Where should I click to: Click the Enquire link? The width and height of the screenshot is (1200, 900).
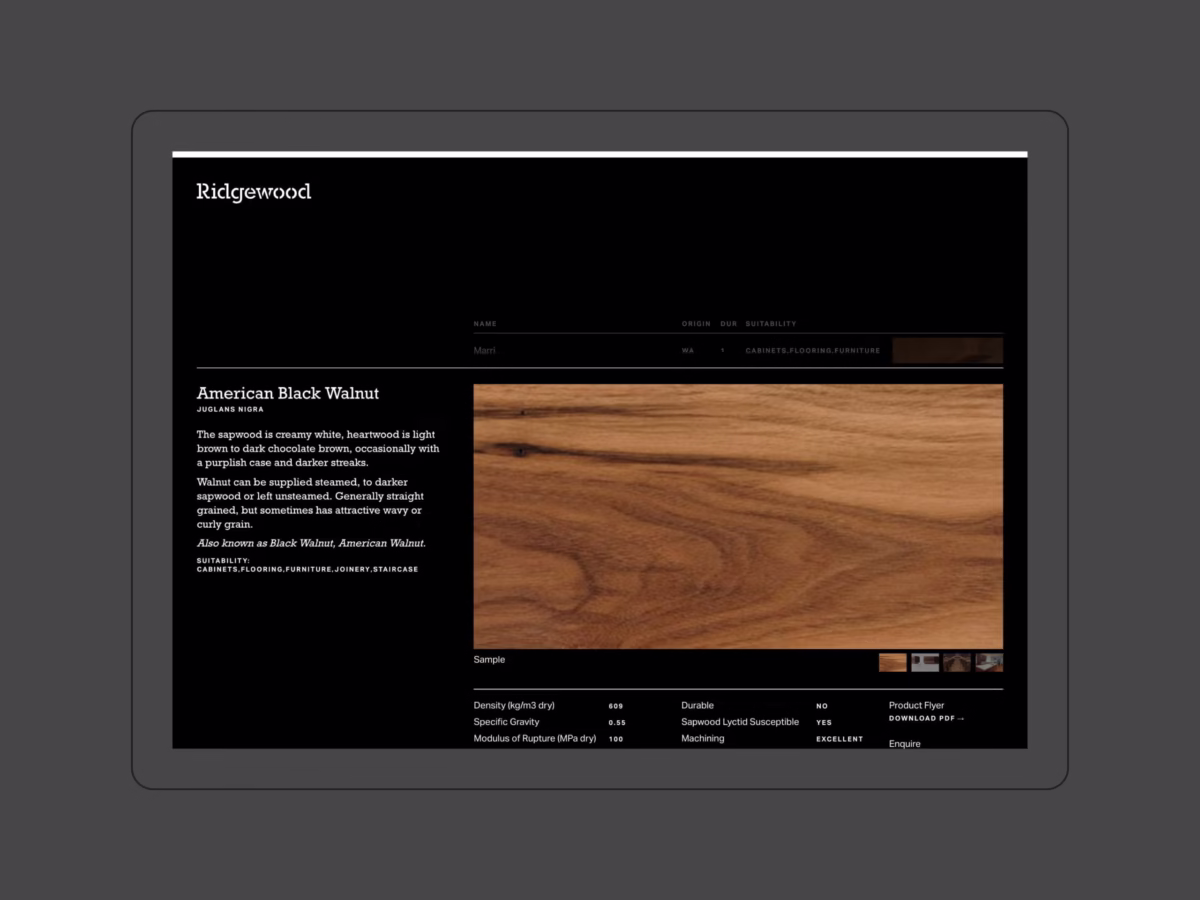coord(904,743)
